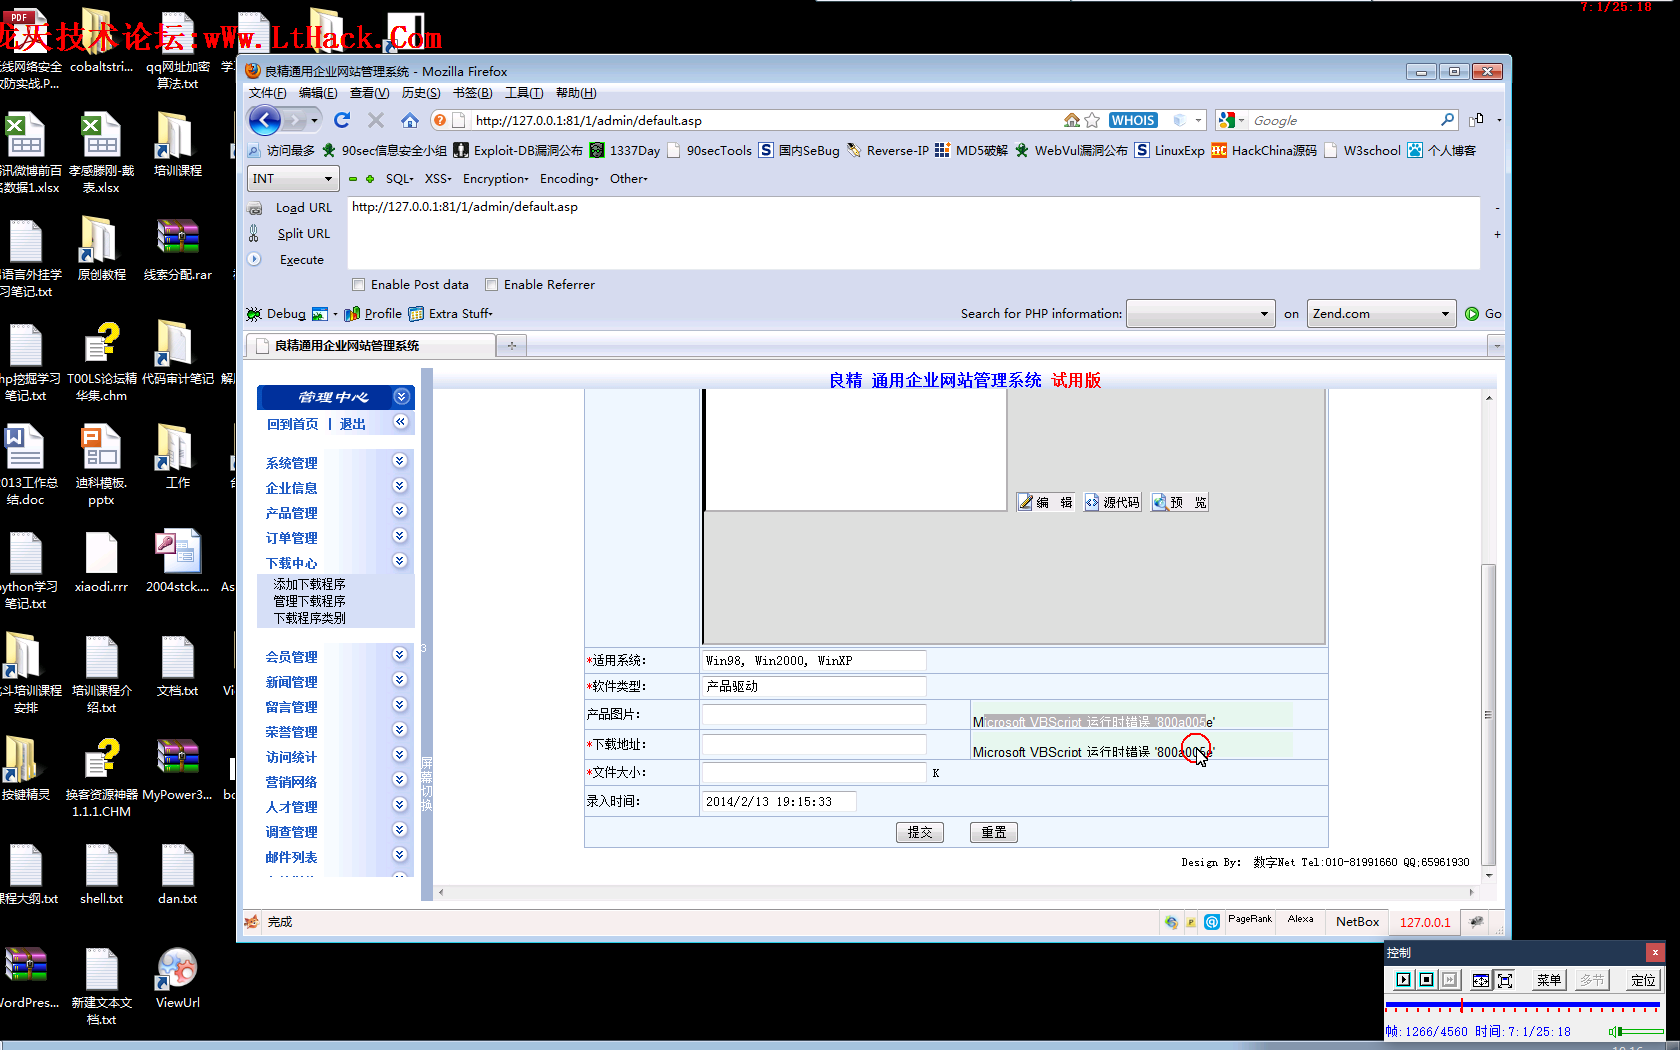Open Debug toolbar item
The width and height of the screenshot is (1680, 1050).
pyautogui.click(x=277, y=314)
